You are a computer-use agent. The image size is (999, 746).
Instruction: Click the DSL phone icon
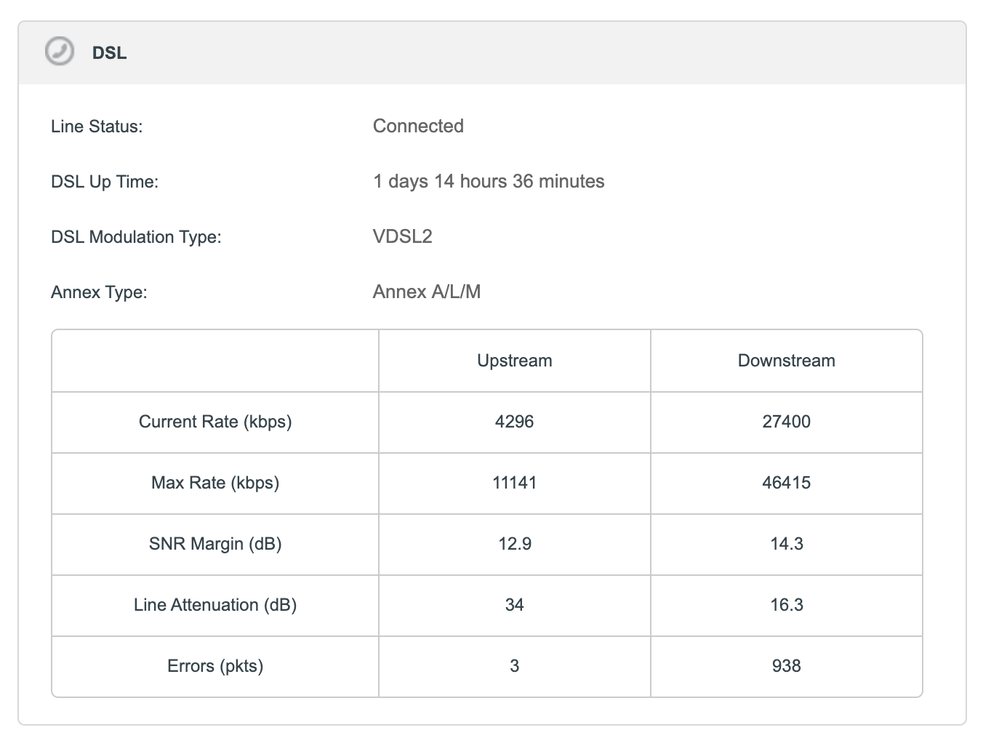tap(59, 53)
